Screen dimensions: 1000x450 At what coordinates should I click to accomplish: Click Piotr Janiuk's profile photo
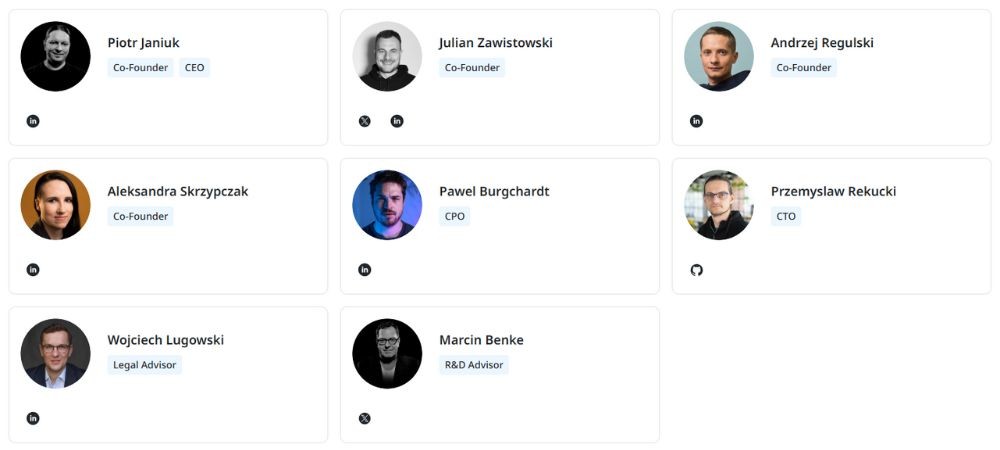(x=56, y=56)
